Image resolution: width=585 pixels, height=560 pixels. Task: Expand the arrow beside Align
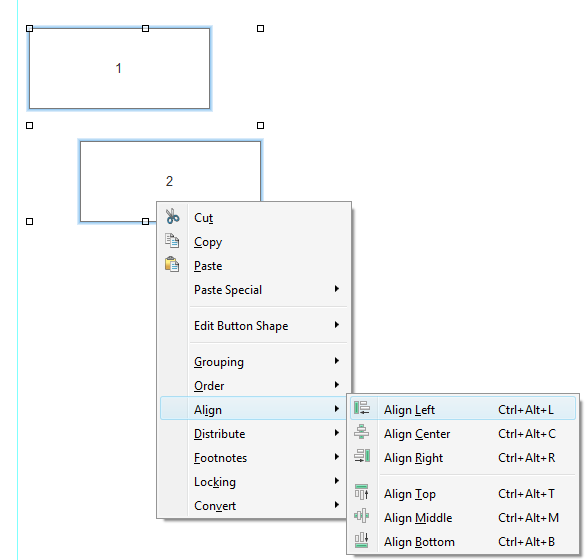coord(337,409)
